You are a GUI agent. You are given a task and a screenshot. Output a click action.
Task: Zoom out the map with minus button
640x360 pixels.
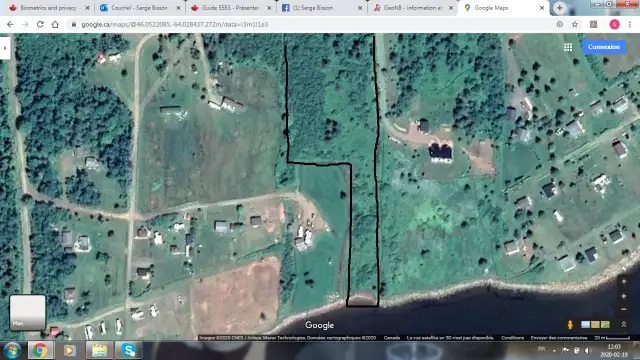coord(623,309)
